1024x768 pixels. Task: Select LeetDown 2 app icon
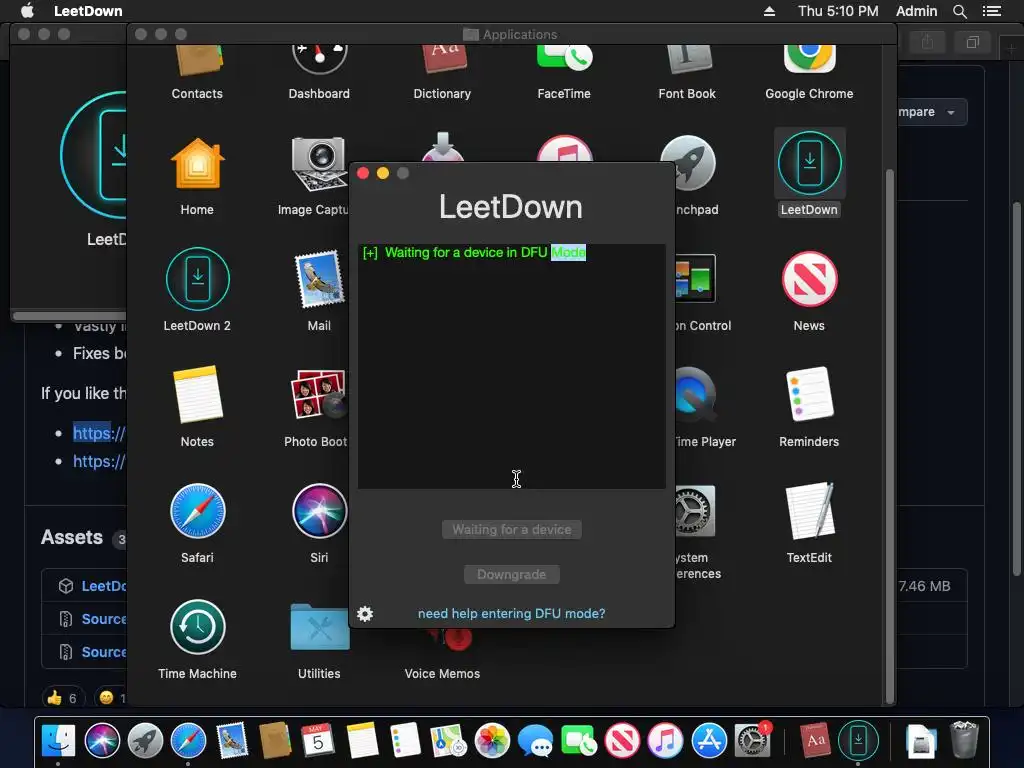click(x=197, y=279)
